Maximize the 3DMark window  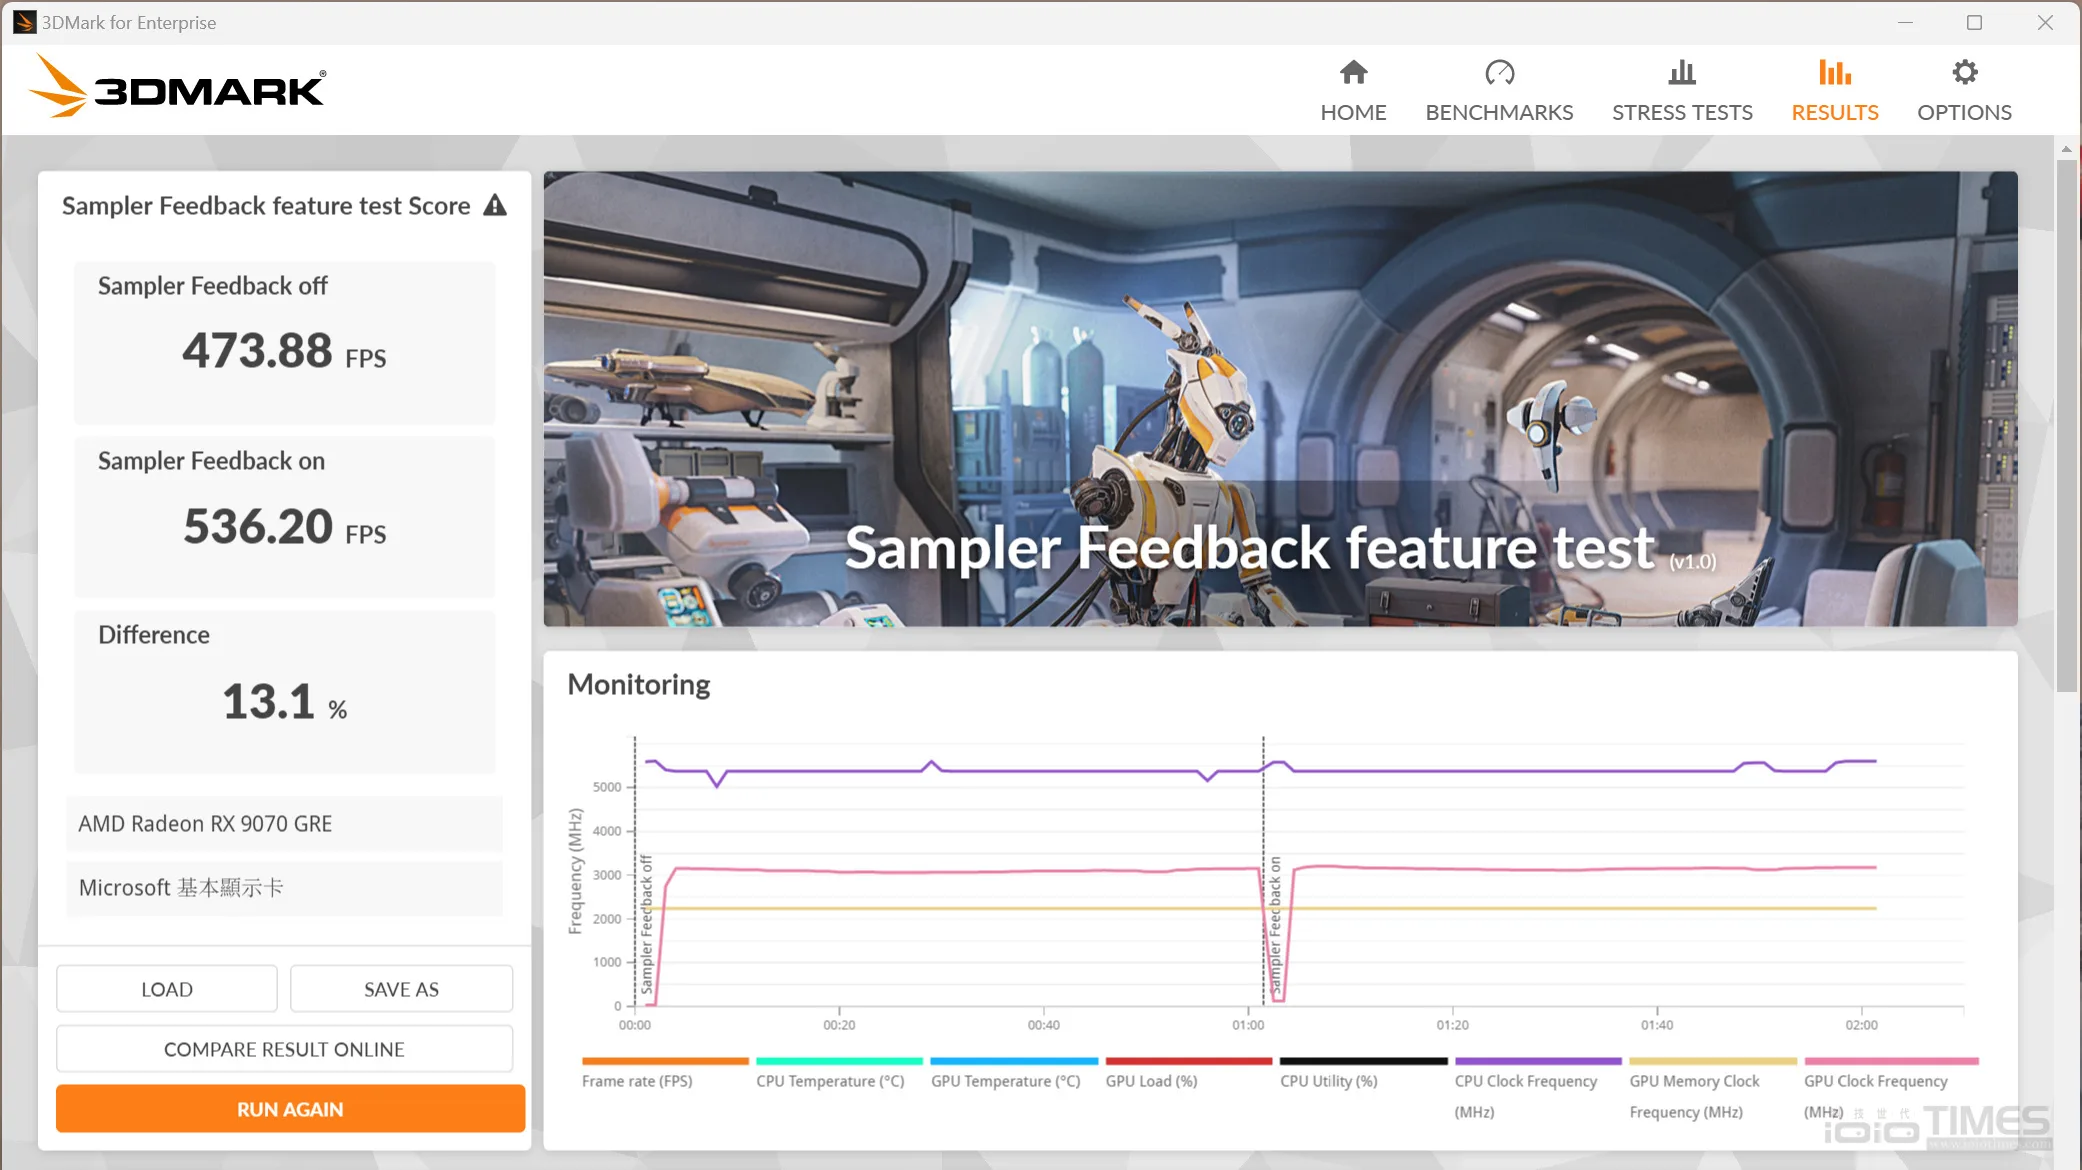1974,22
